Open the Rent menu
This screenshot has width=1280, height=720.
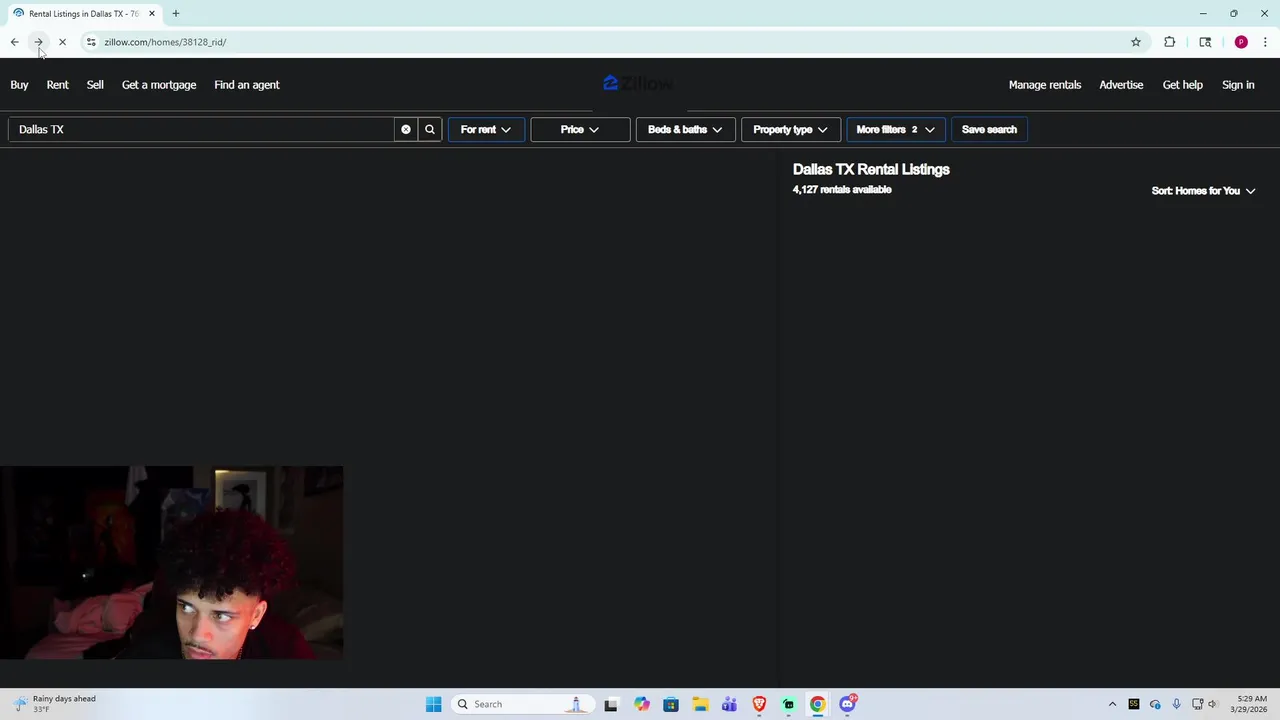point(58,85)
